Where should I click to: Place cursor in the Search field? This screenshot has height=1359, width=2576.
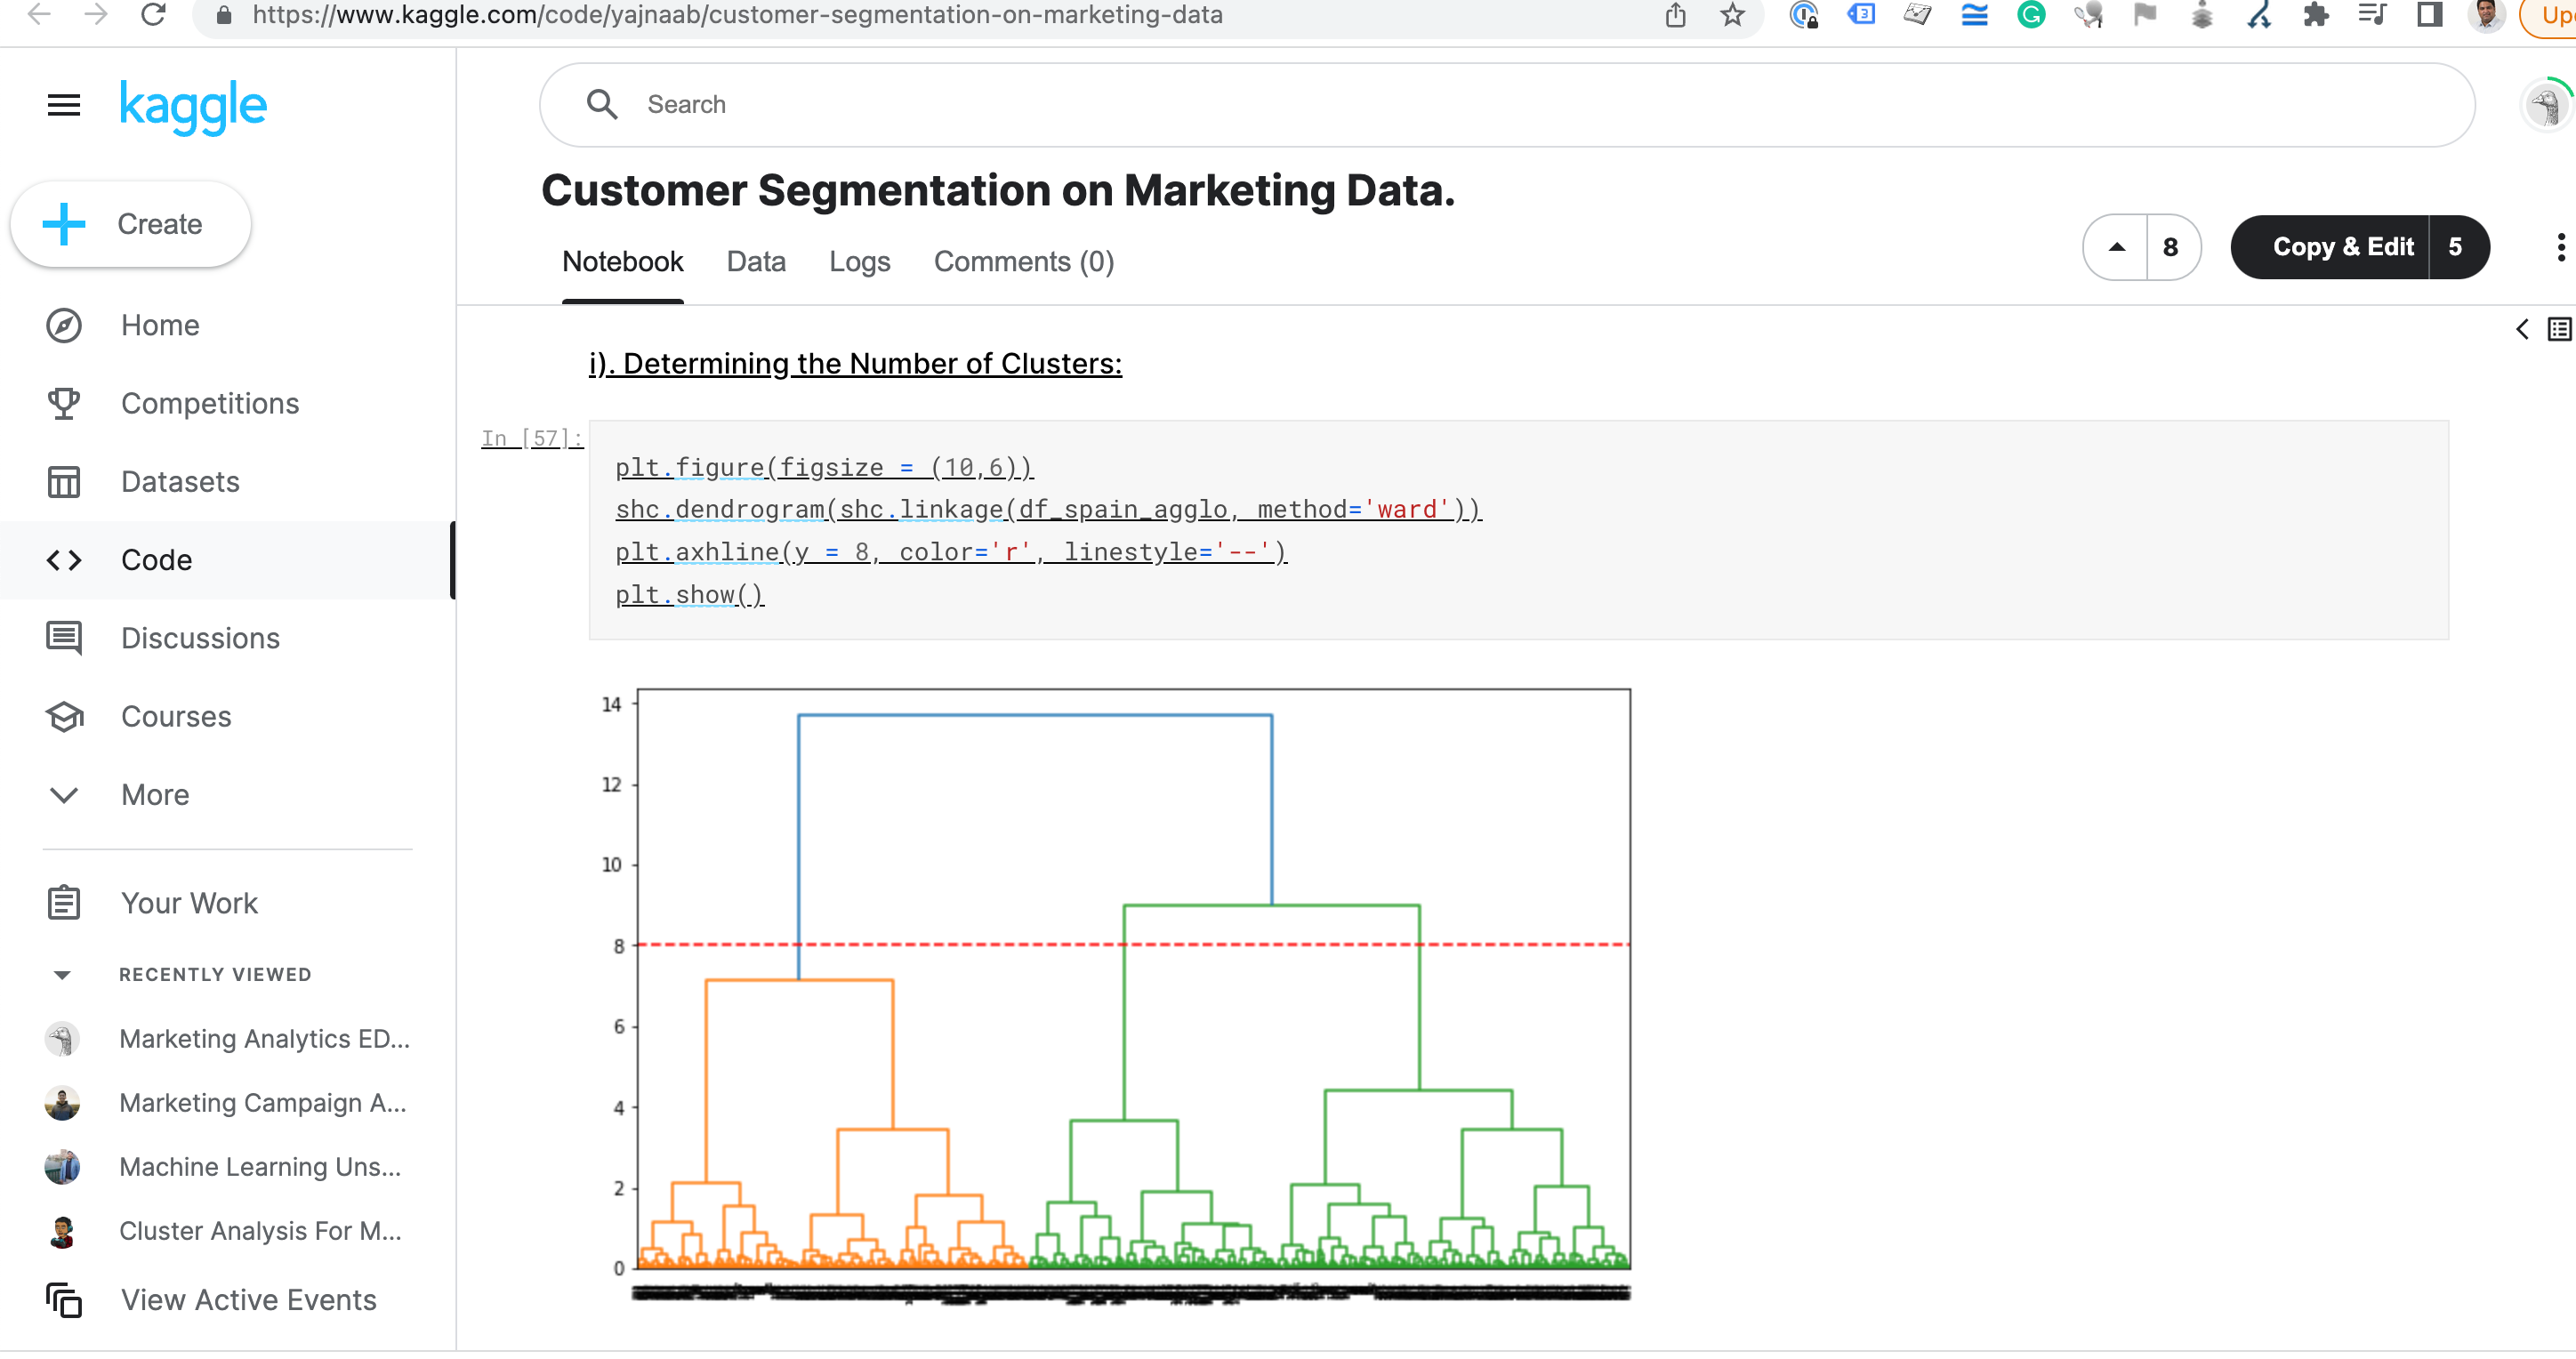pos(1000,104)
